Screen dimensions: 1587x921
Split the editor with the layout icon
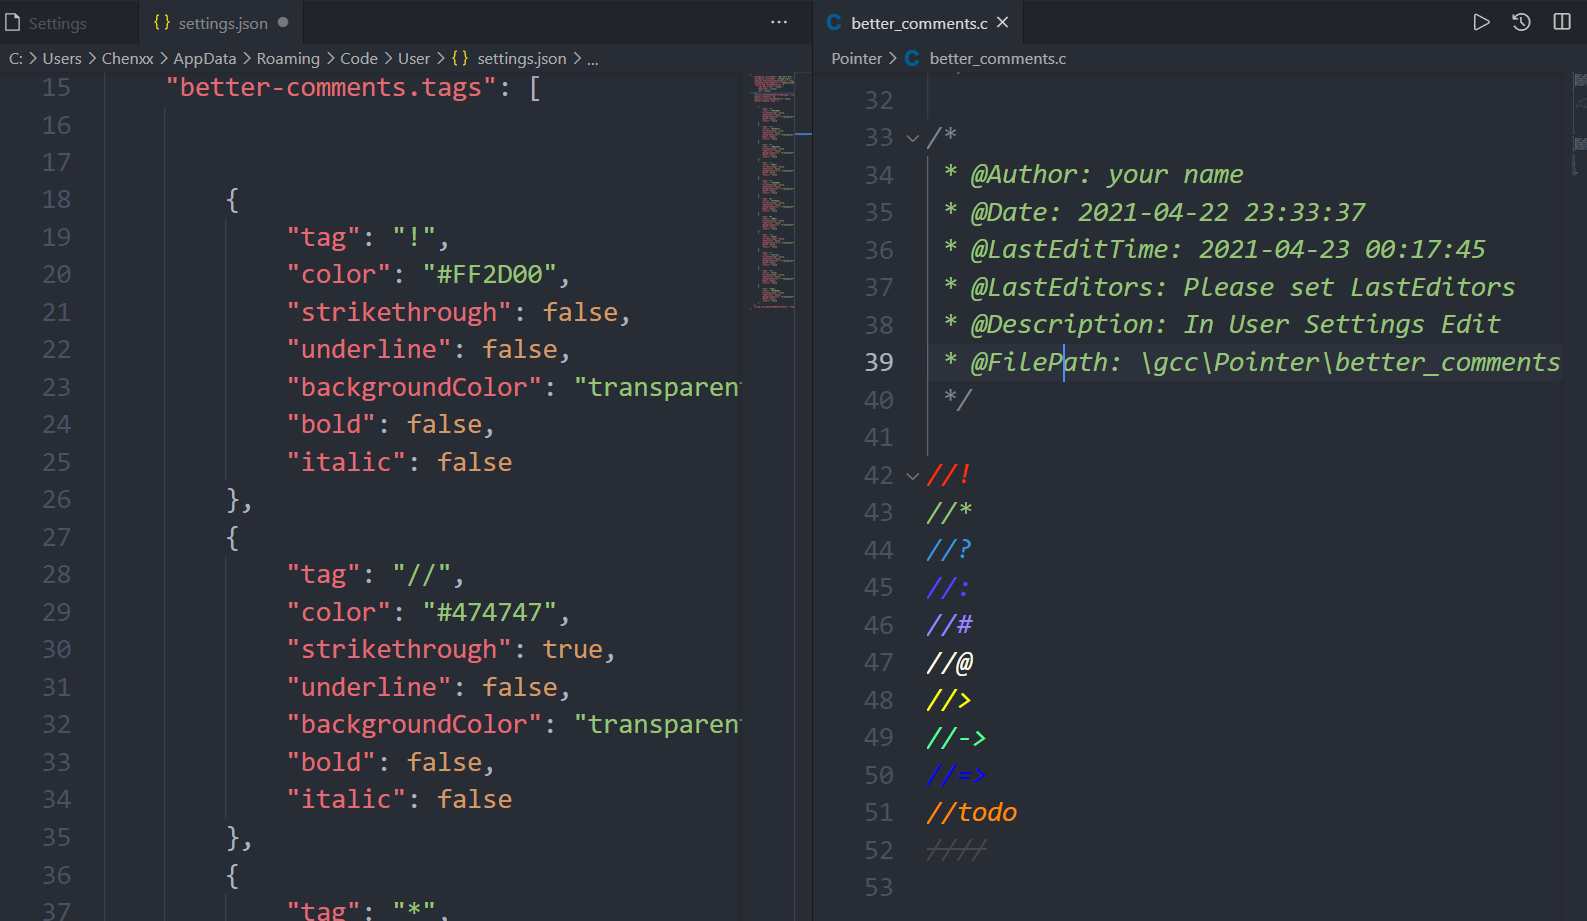1562,22
